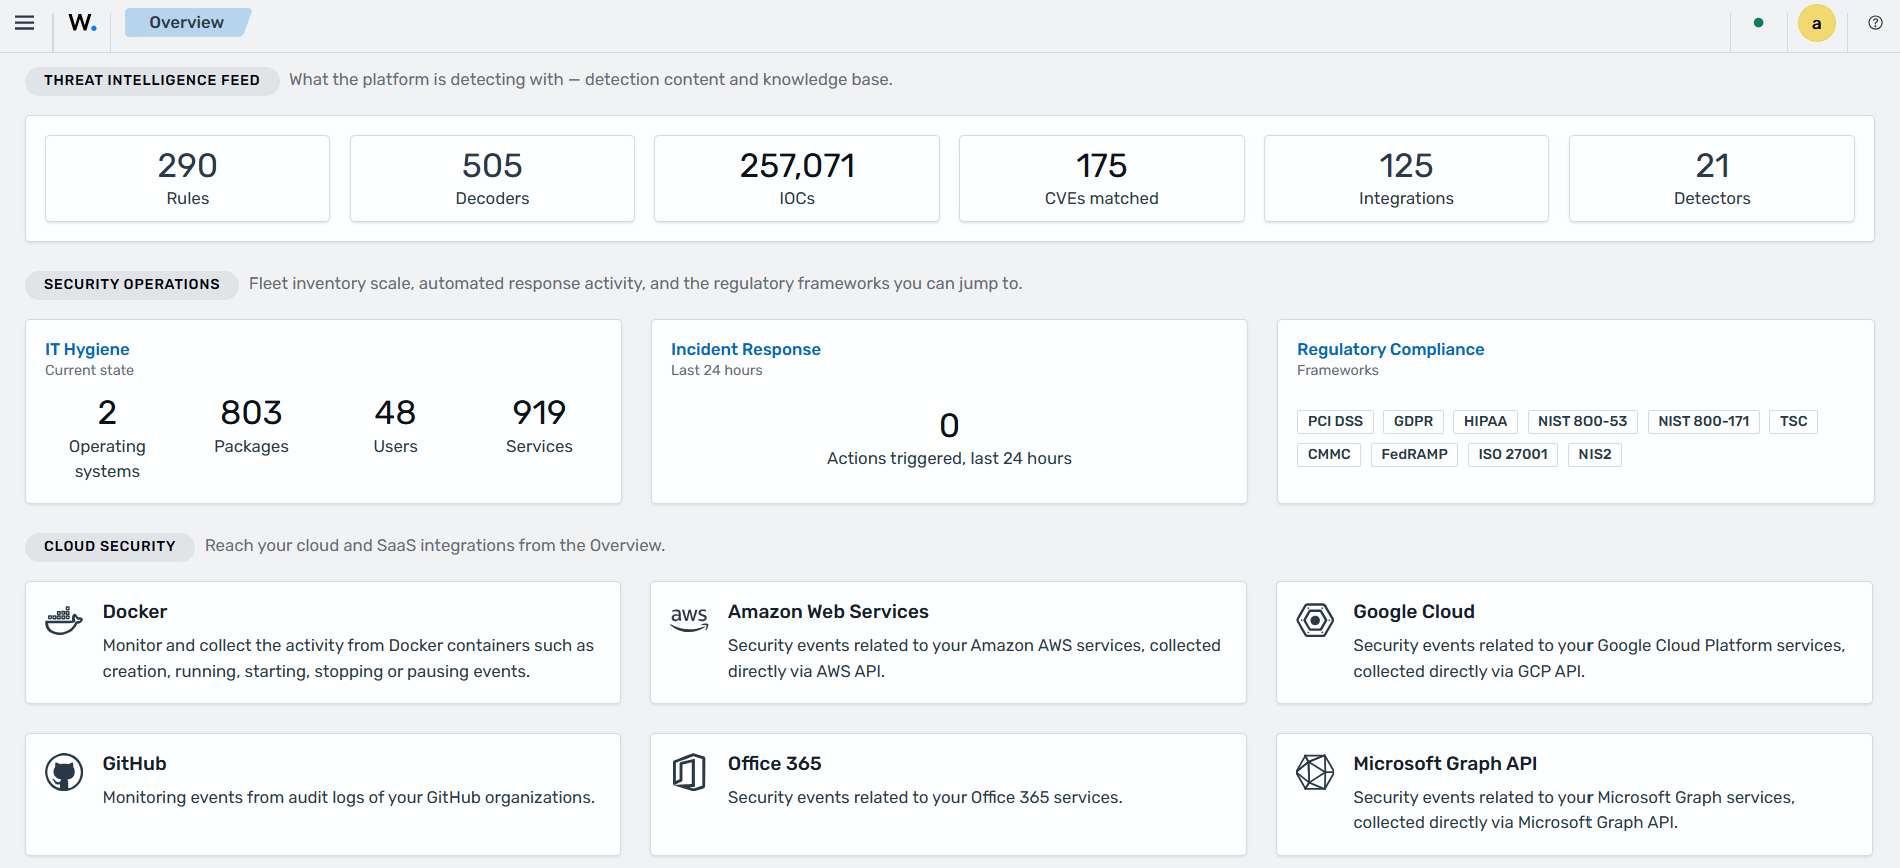Open the 505 Decoders card
The width and height of the screenshot is (1900, 868).
tap(492, 179)
